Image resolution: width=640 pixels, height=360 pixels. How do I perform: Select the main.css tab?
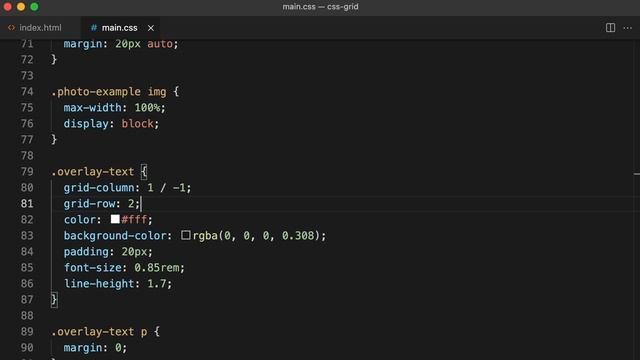119,28
